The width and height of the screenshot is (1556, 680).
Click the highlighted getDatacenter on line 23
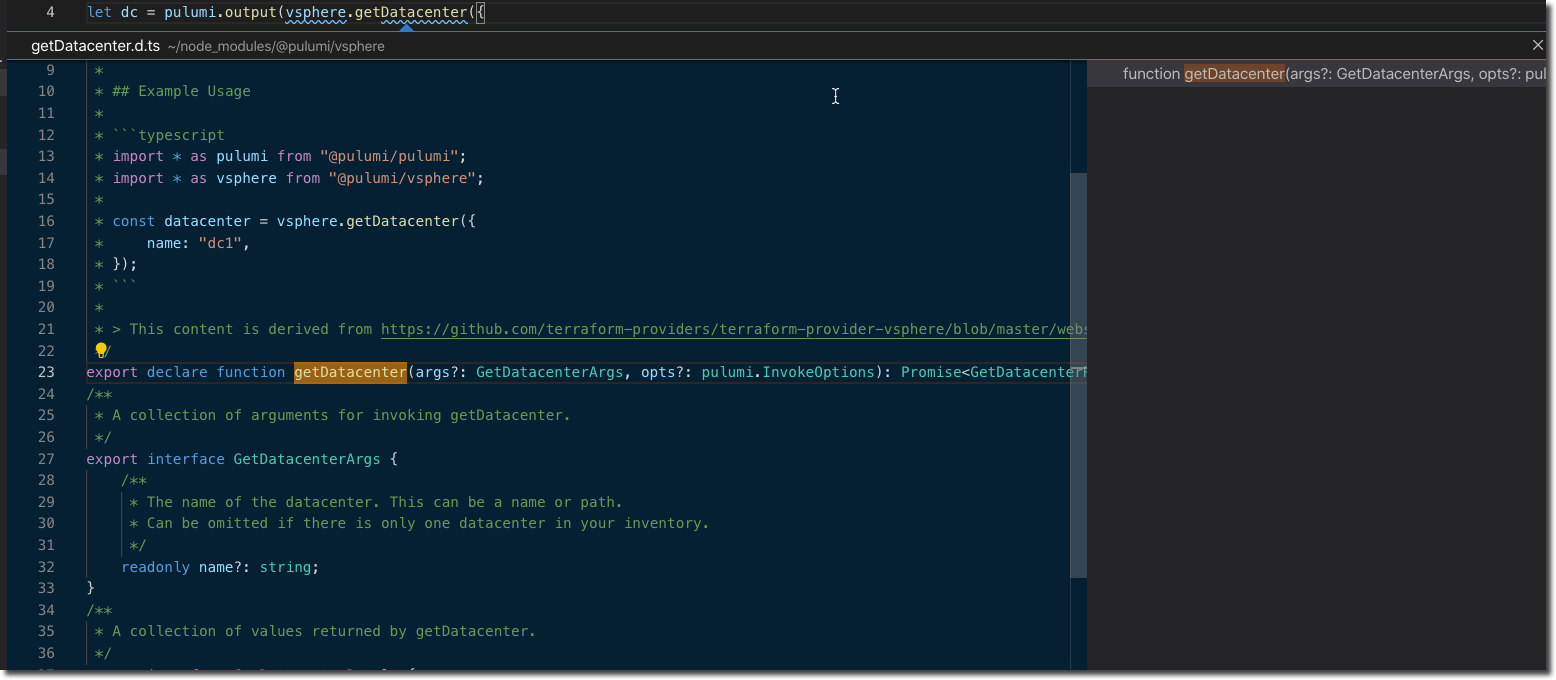pos(349,372)
